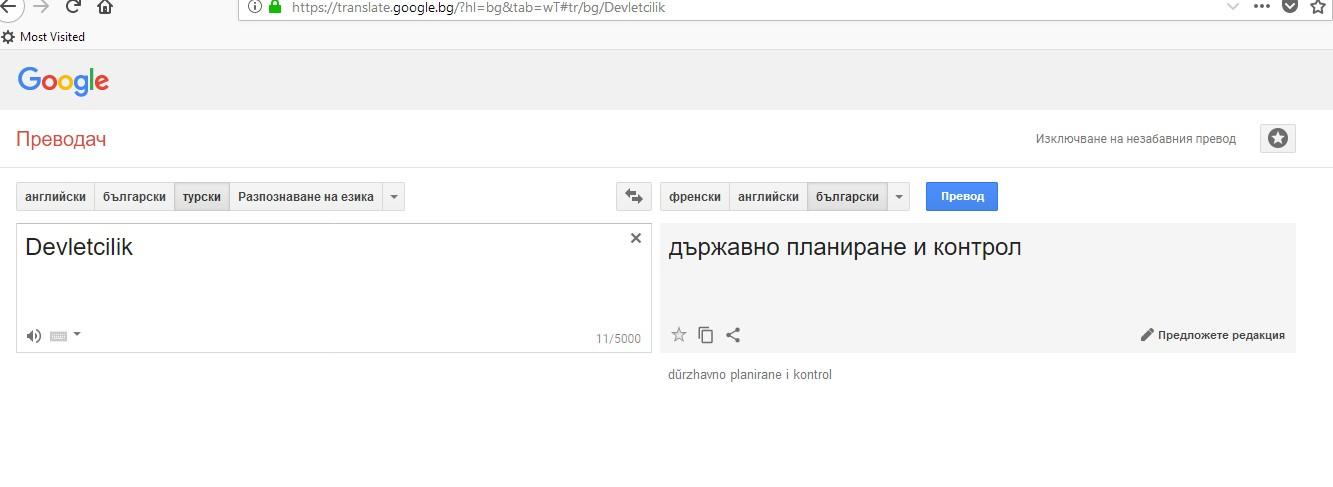This screenshot has width=1333, height=487.
Task: Share the translation
Action: [x=733, y=335]
